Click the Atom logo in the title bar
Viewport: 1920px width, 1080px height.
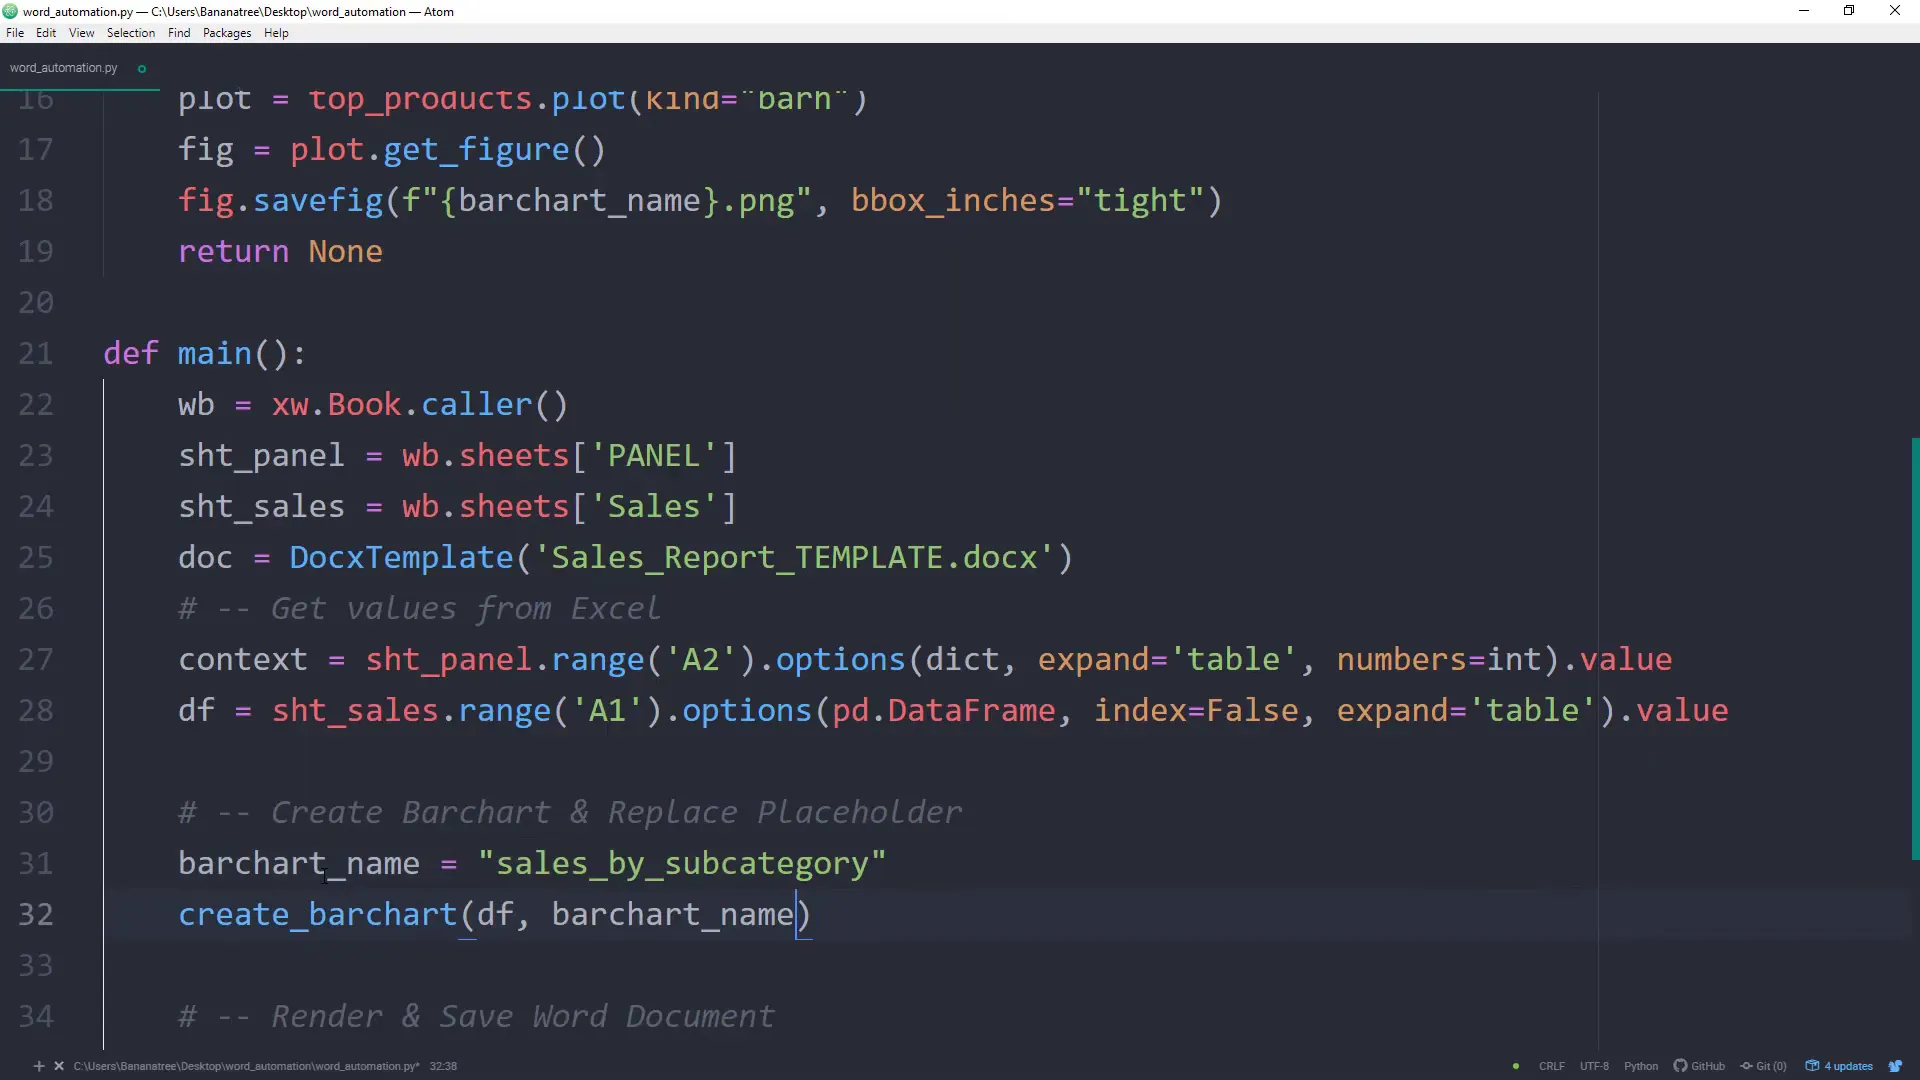point(9,11)
